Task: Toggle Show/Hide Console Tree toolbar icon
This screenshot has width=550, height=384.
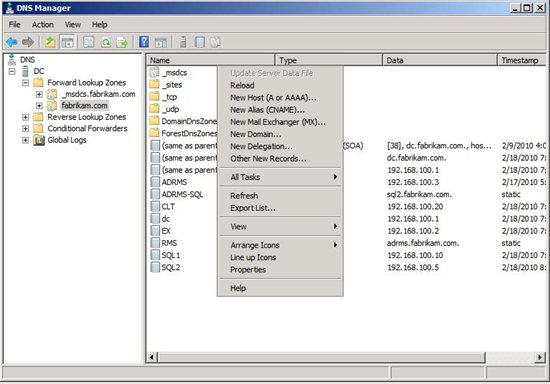Action: coord(67,42)
